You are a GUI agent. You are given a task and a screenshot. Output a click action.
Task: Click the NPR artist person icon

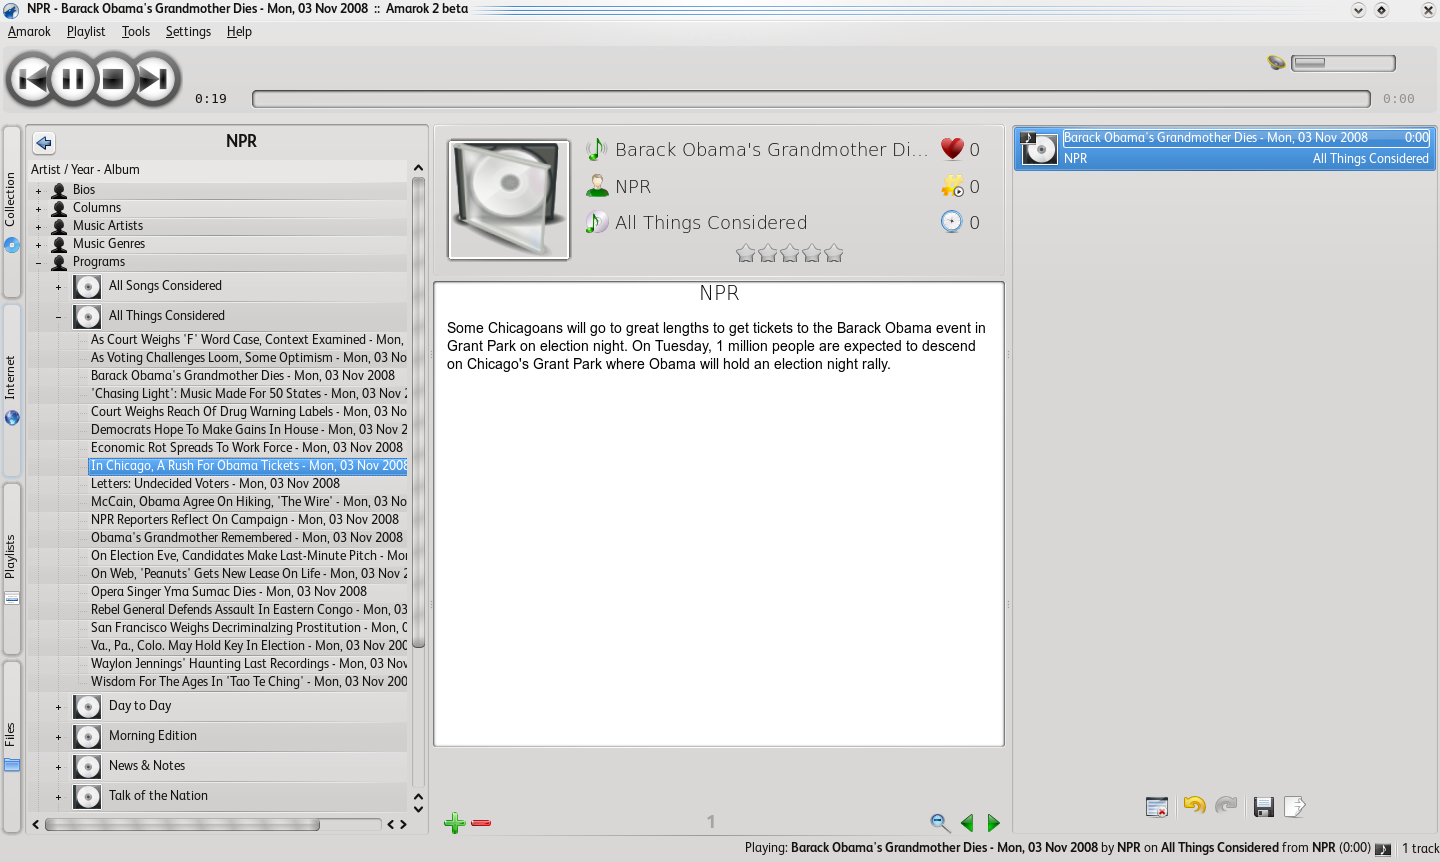pos(597,186)
